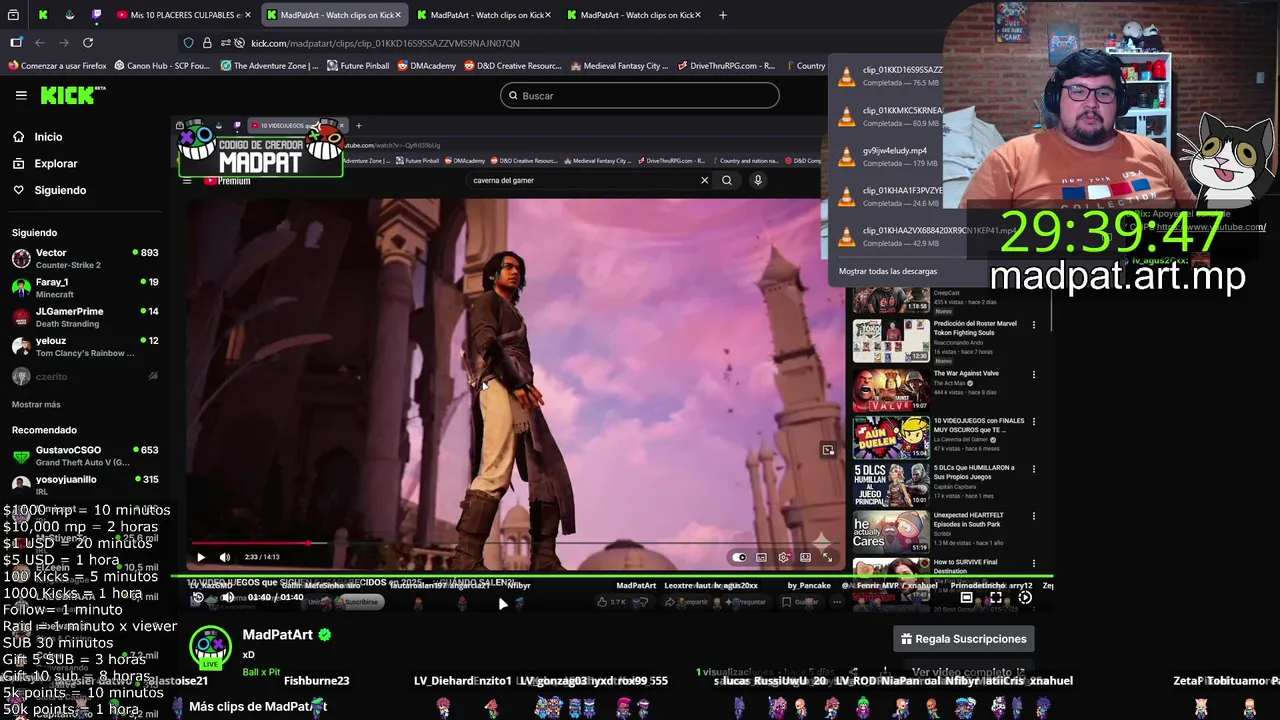
Task: Open MadPatArt channel name link
Action: [278, 635]
